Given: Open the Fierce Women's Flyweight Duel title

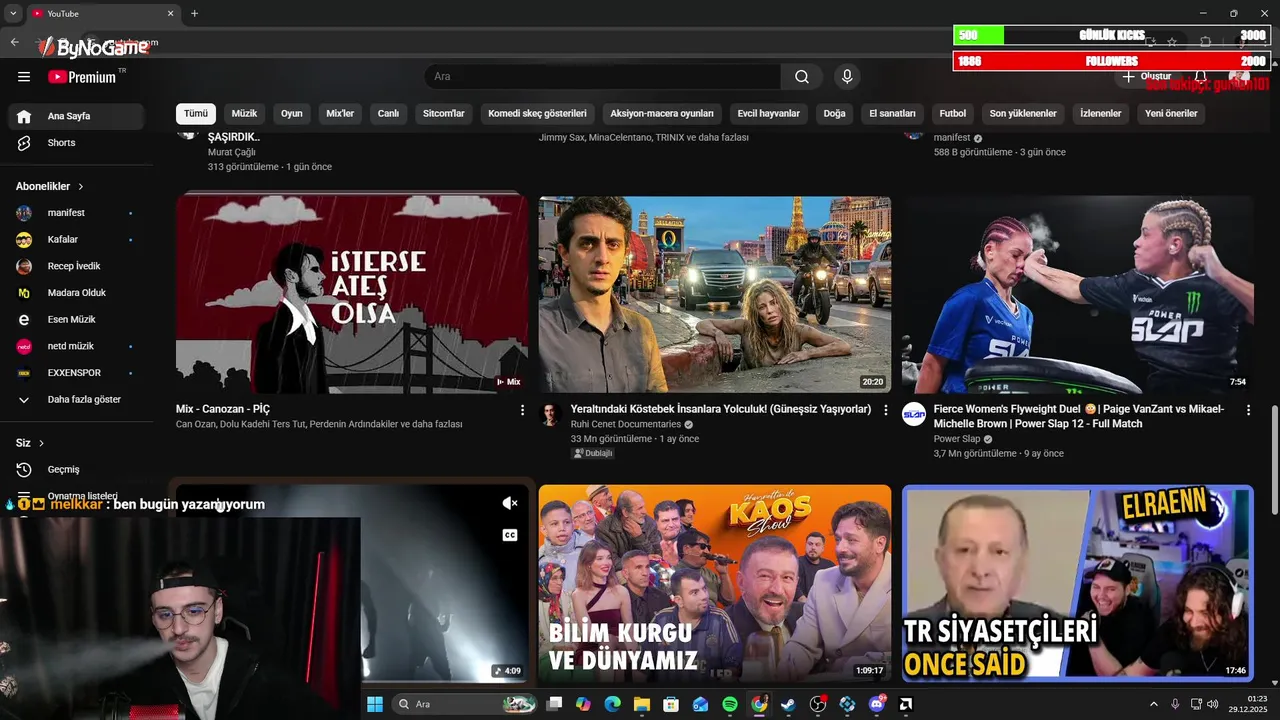Looking at the screenshot, I should [x=1079, y=416].
